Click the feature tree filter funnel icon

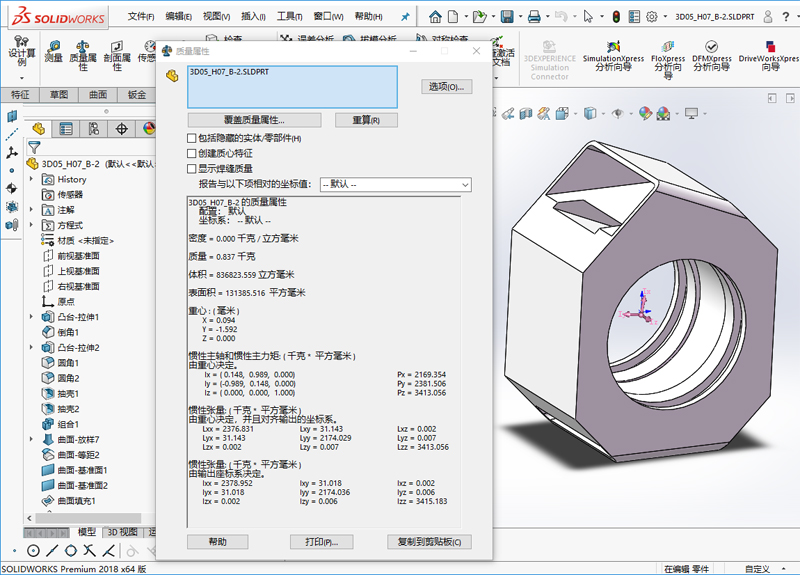(34, 147)
